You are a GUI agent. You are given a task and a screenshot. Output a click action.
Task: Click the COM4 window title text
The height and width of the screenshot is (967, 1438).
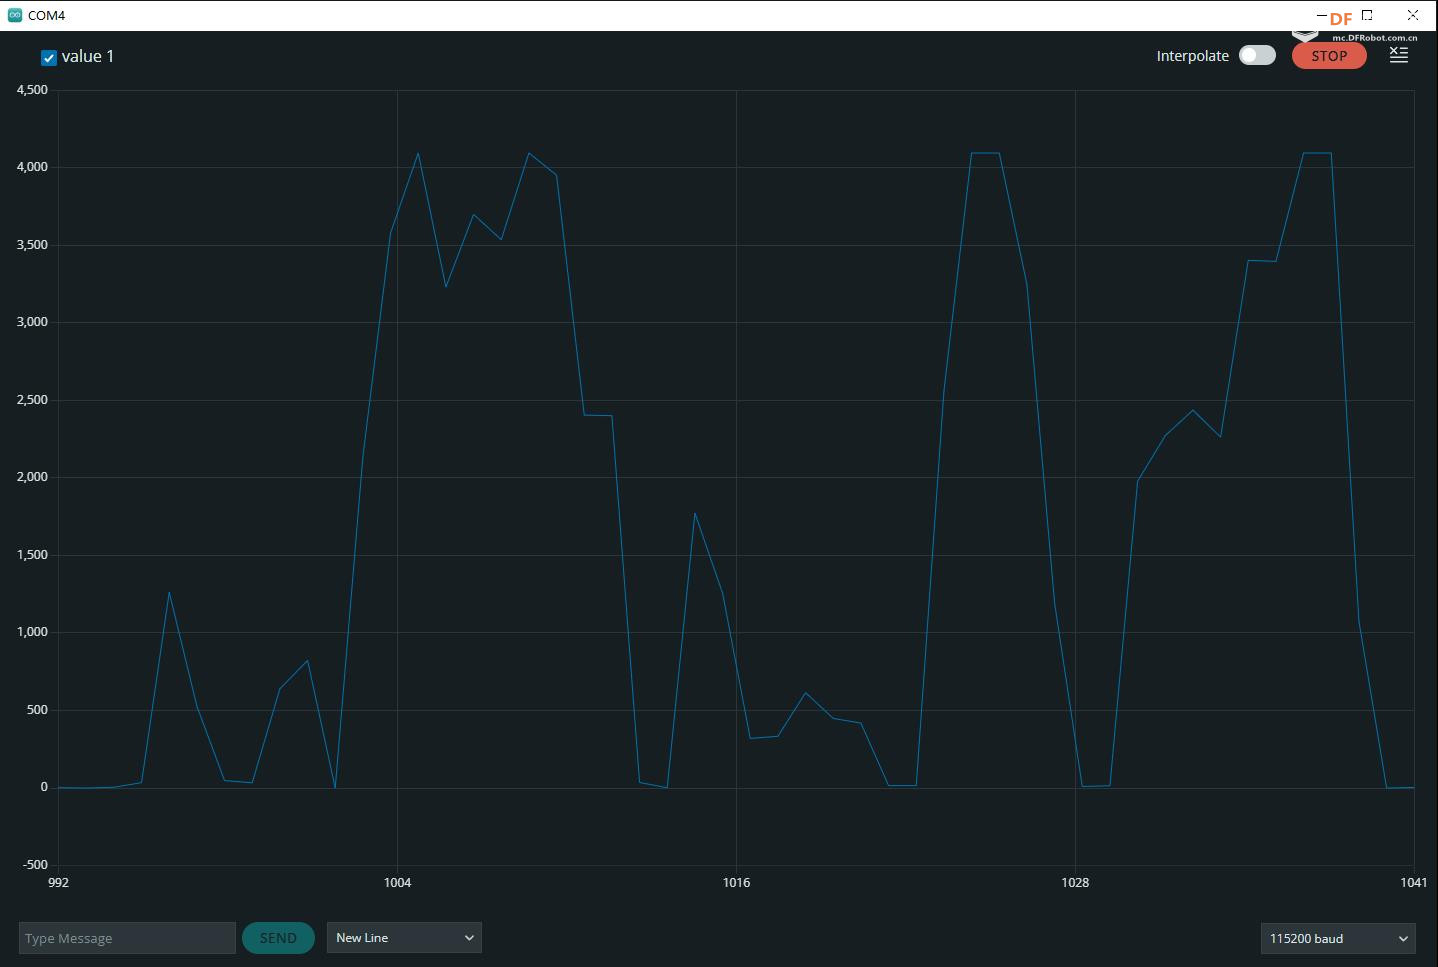pos(46,16)
